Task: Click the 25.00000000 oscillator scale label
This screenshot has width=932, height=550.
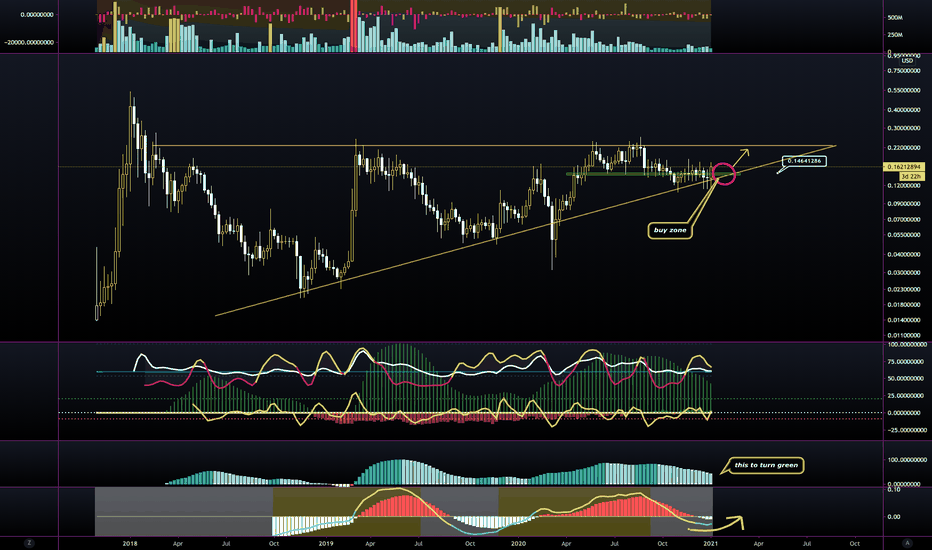Action: click(x=906, y=396)
